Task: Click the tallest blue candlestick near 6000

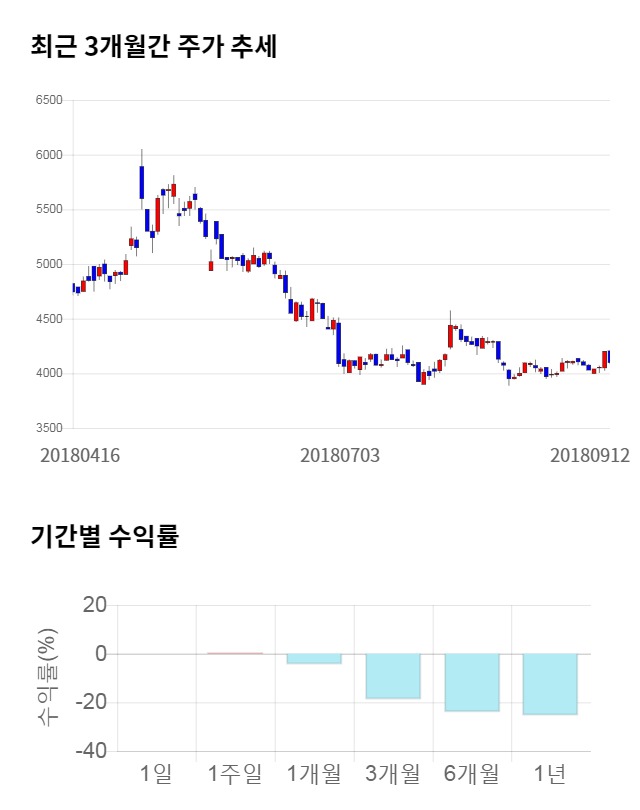Action: pyautogui.click(x=142, y=182)
